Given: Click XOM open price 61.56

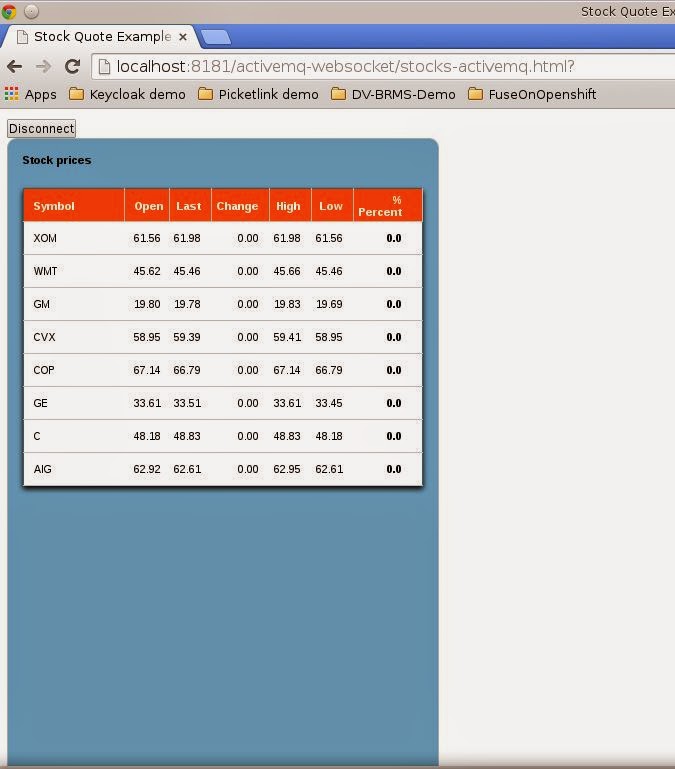Looking at the screenshot, I should click(147, 238).
